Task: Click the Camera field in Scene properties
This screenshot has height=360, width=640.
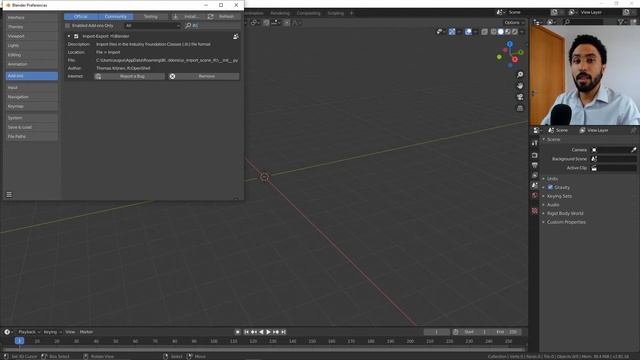Action: click(x=610, y=150)
